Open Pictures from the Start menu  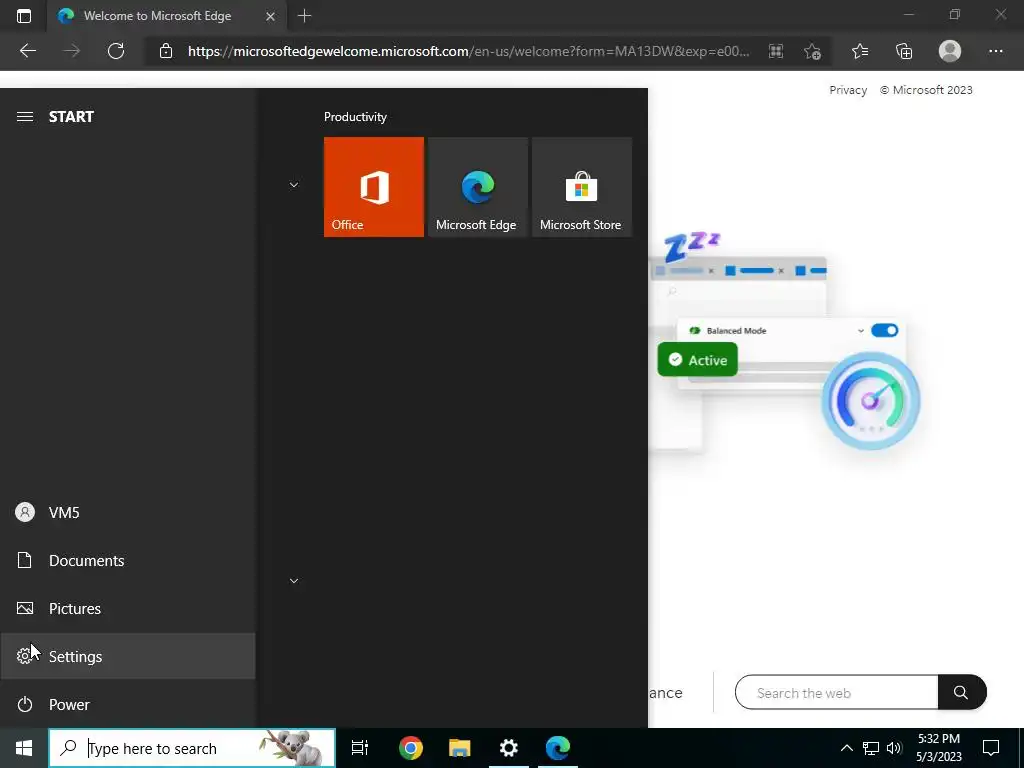tap(128, 609)
